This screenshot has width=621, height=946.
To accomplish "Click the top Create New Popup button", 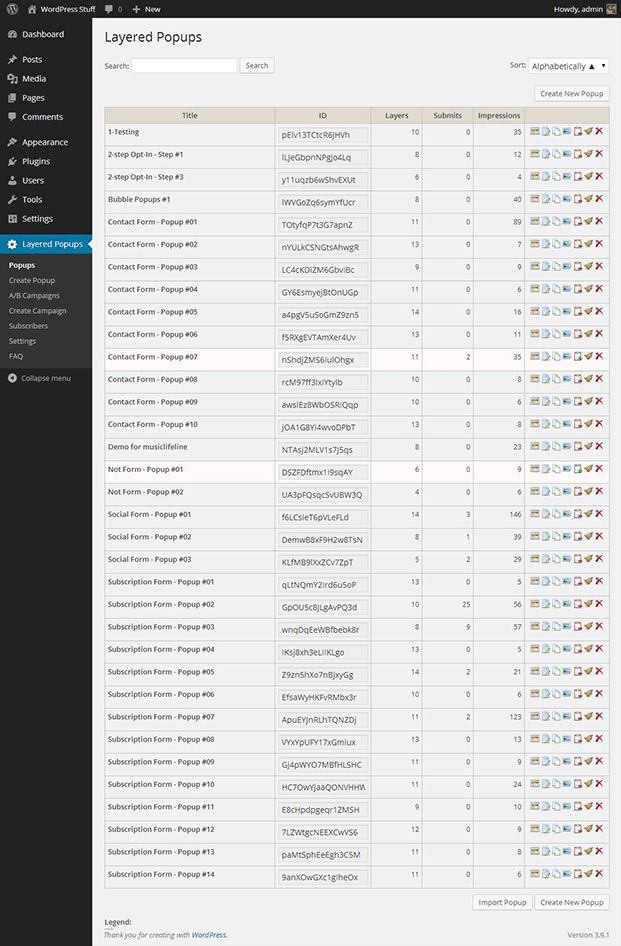I will (572, 94).
